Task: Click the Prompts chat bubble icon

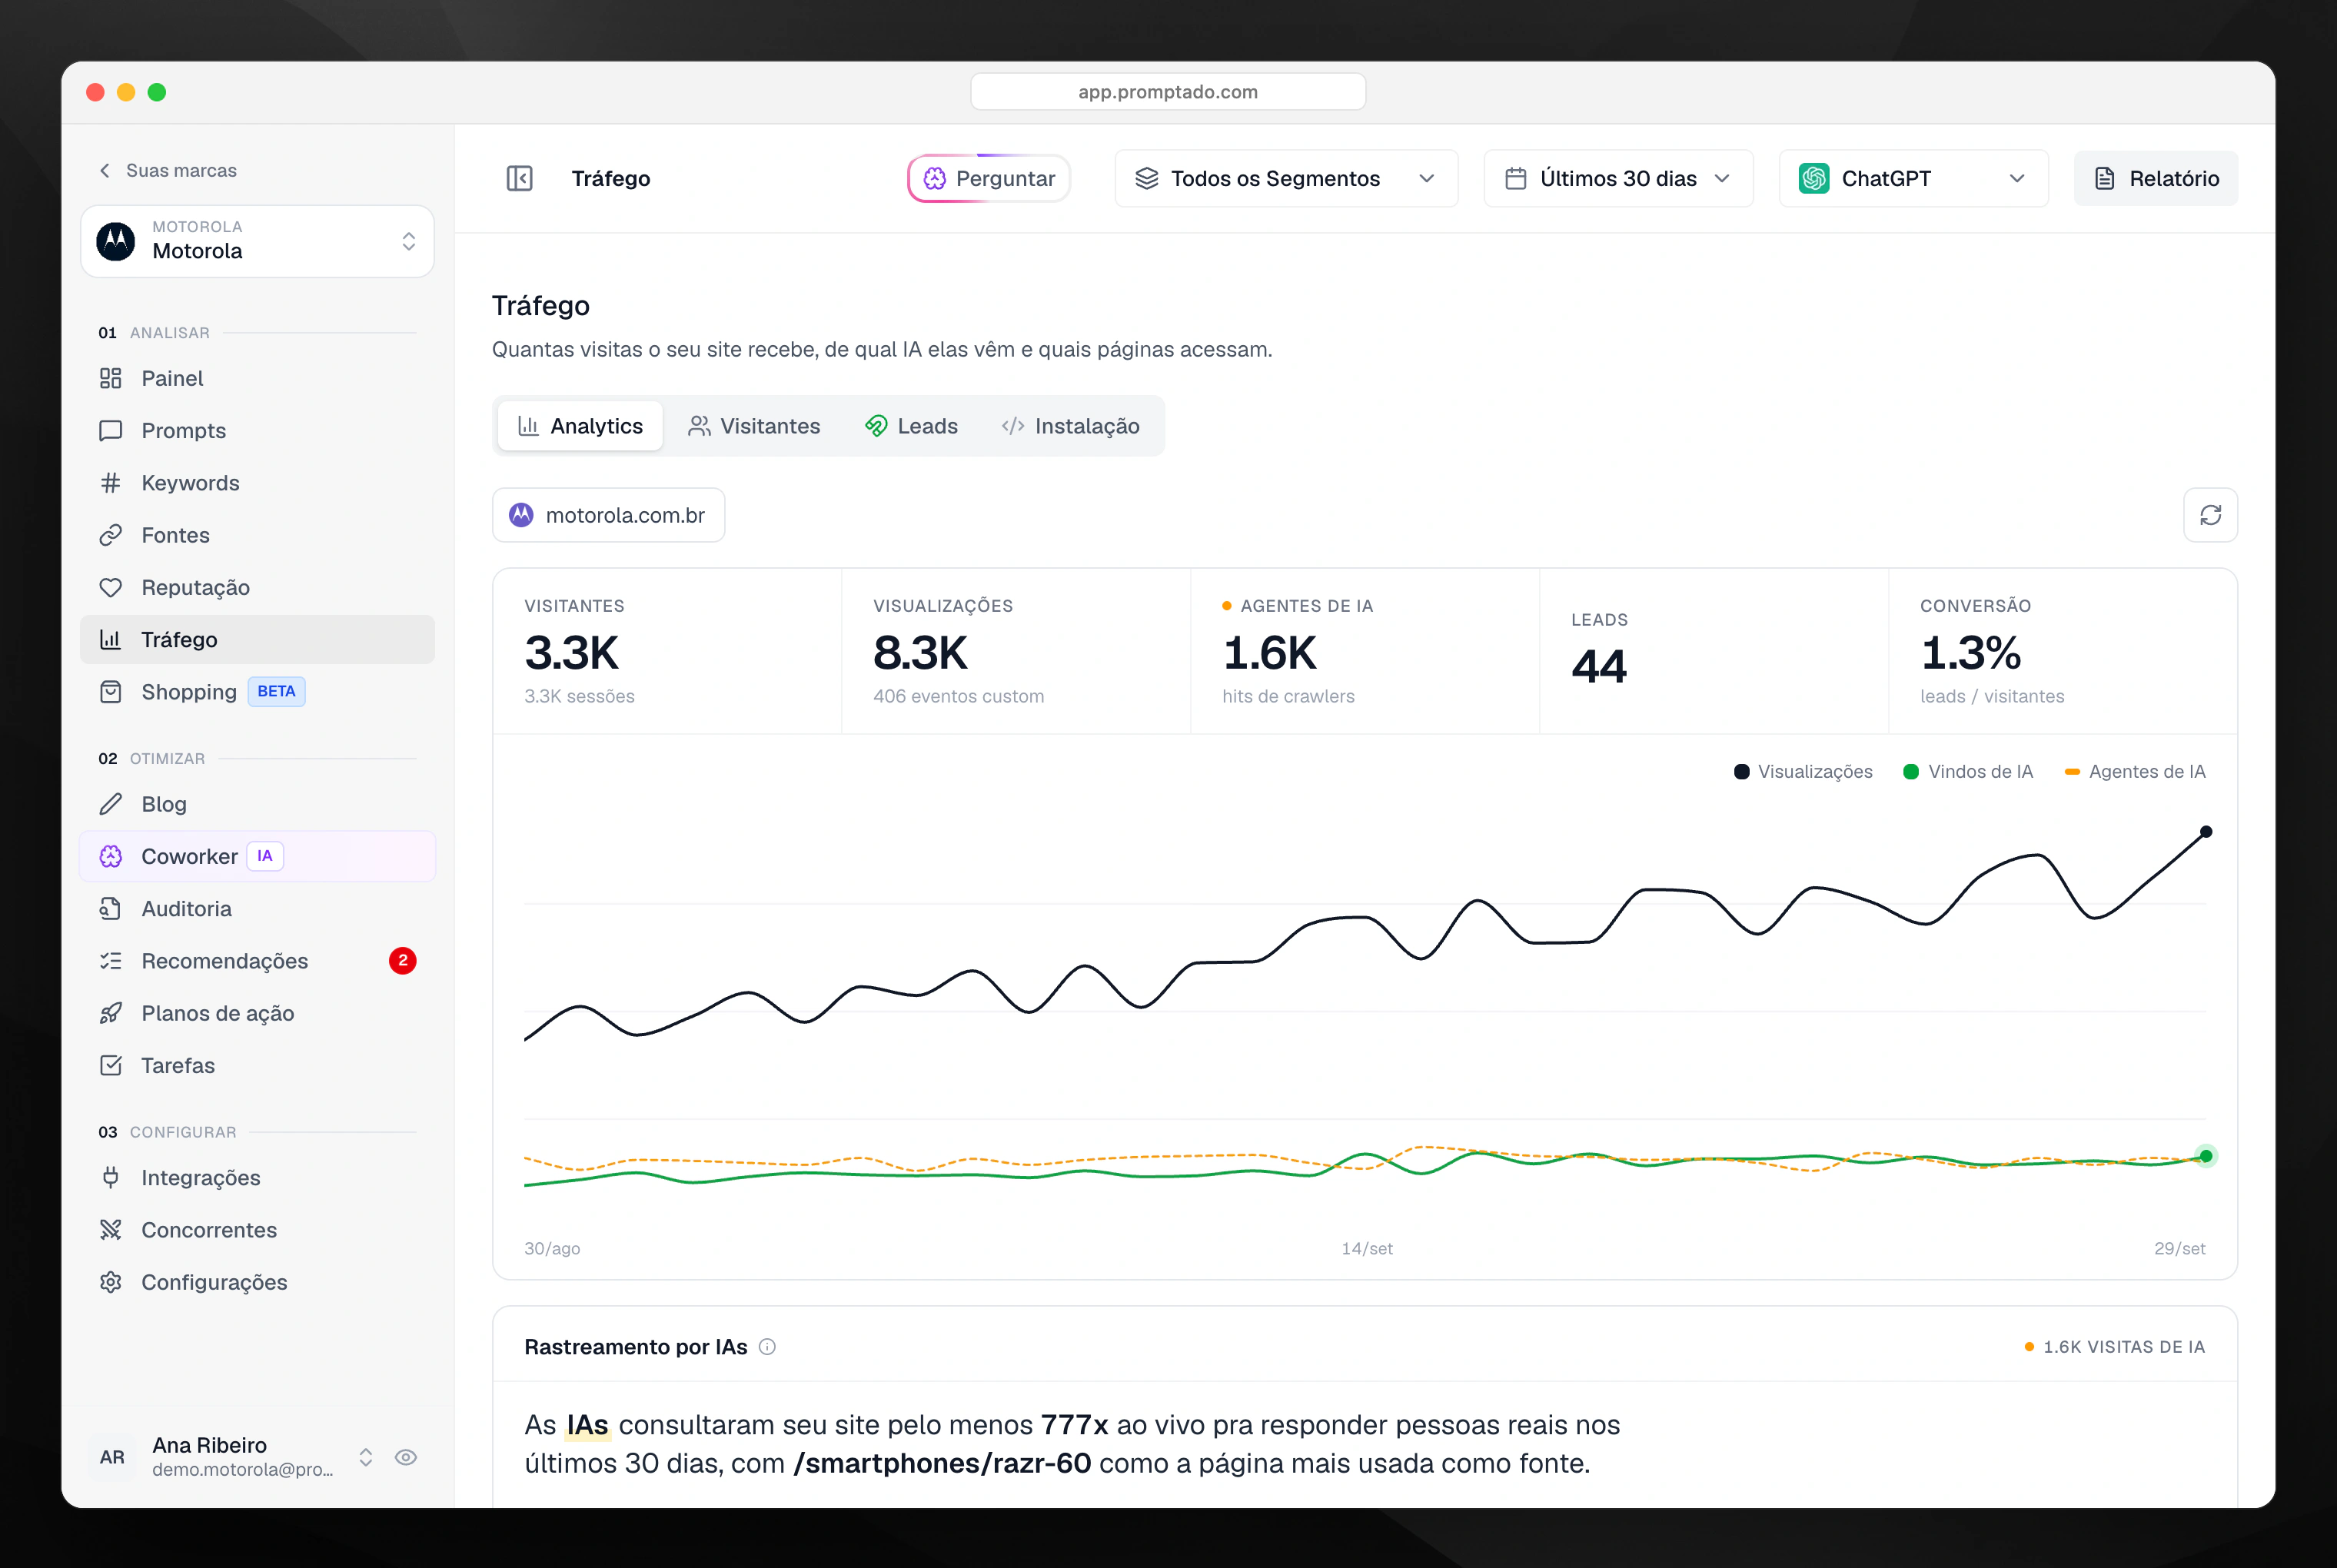Action: 111,430
